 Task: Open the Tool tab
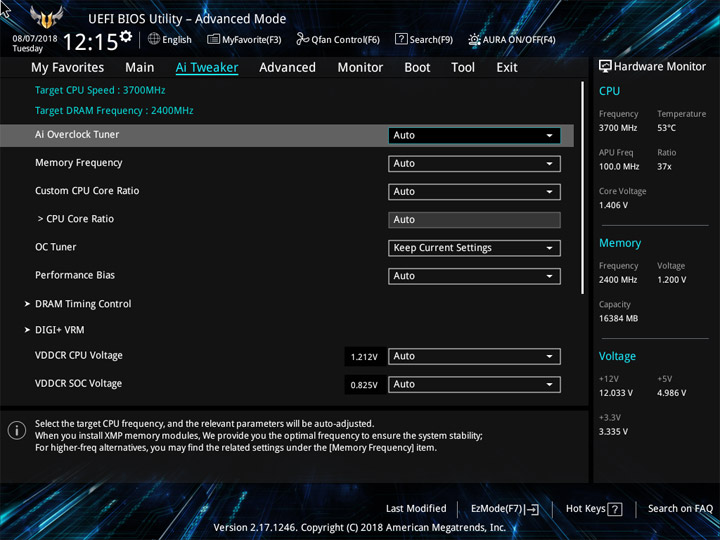(463, 68)
